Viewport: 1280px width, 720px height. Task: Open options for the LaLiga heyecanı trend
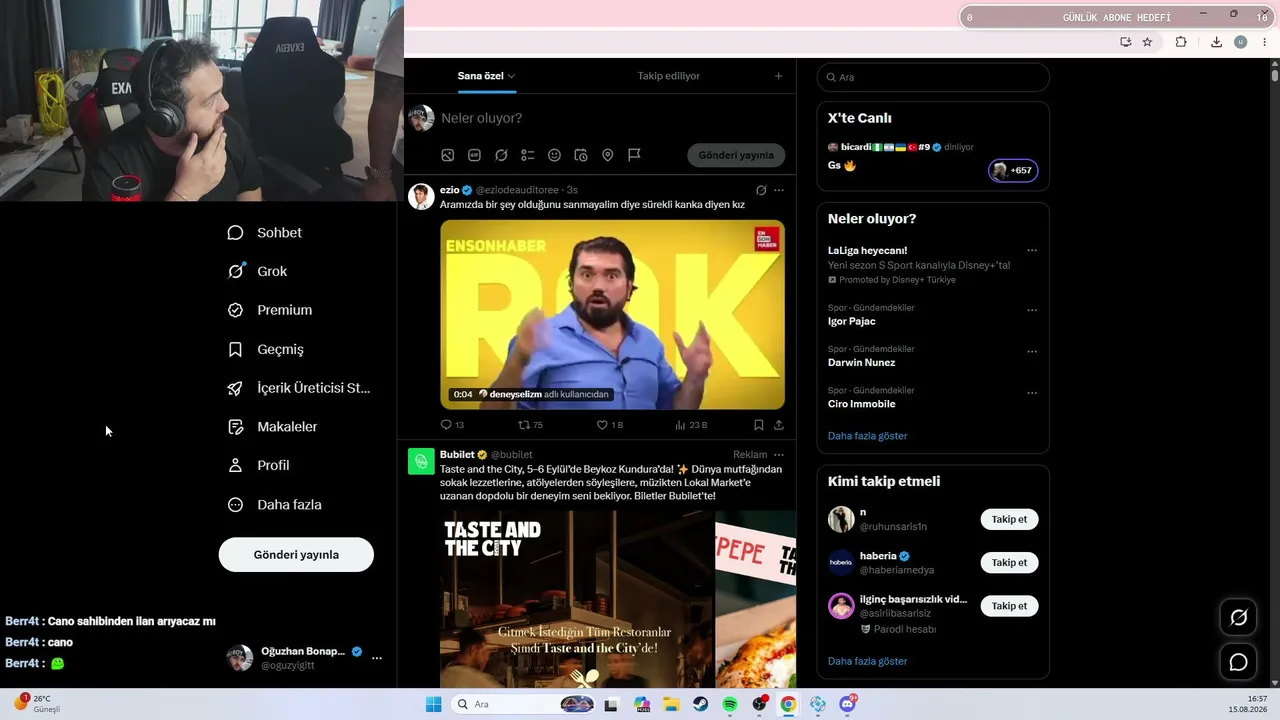tap(1032, 251)
